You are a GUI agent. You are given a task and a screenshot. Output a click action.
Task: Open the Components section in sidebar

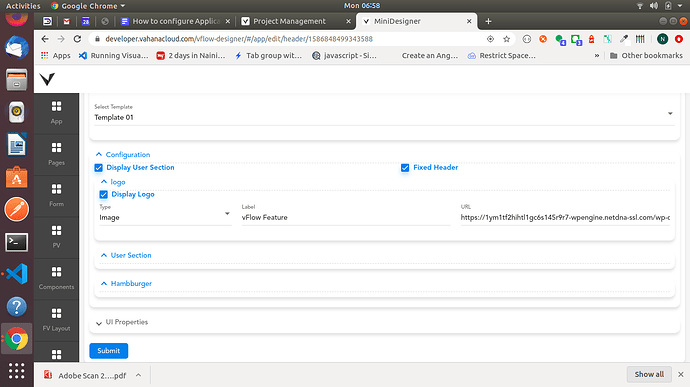[56, 279]
